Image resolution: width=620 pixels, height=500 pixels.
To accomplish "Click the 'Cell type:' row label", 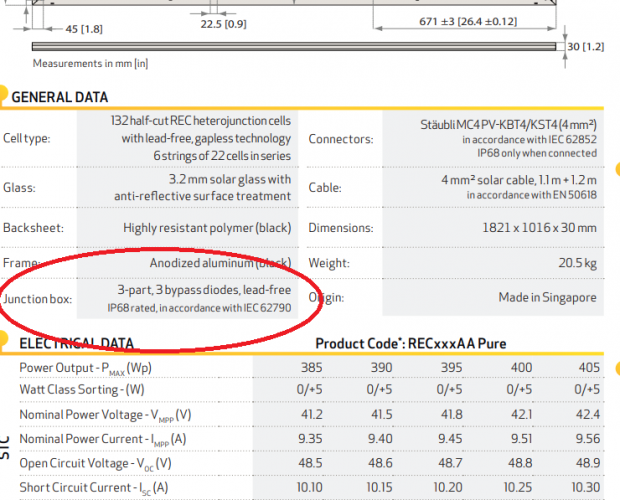I will (x=27, y=140).
